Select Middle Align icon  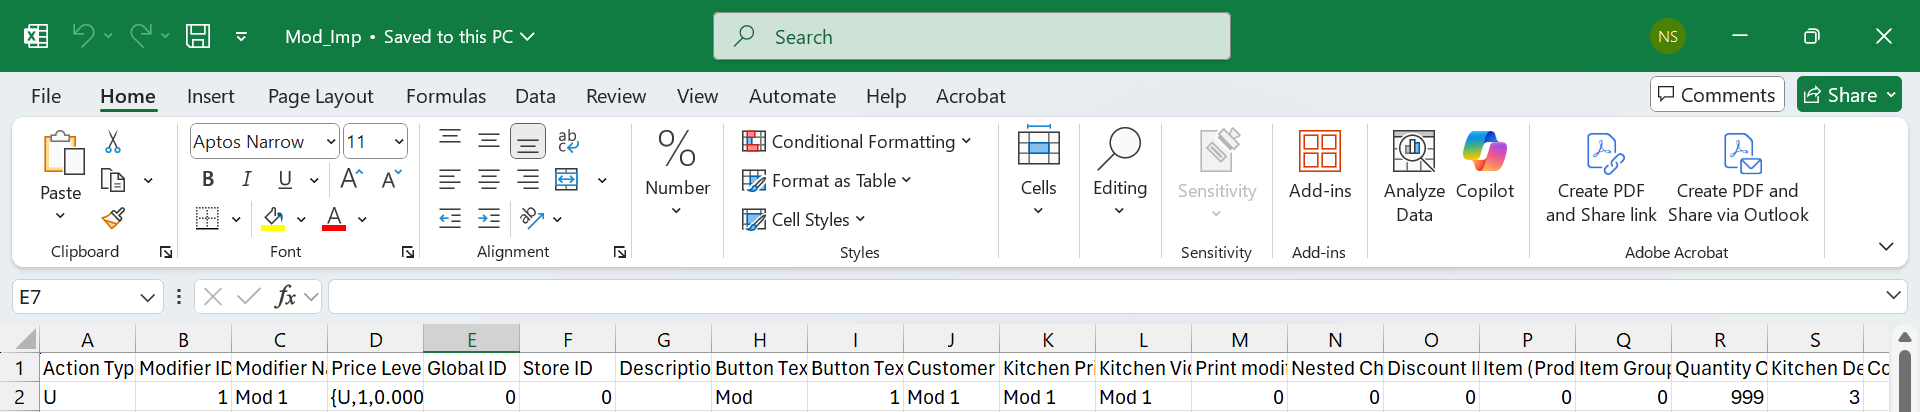489,141
